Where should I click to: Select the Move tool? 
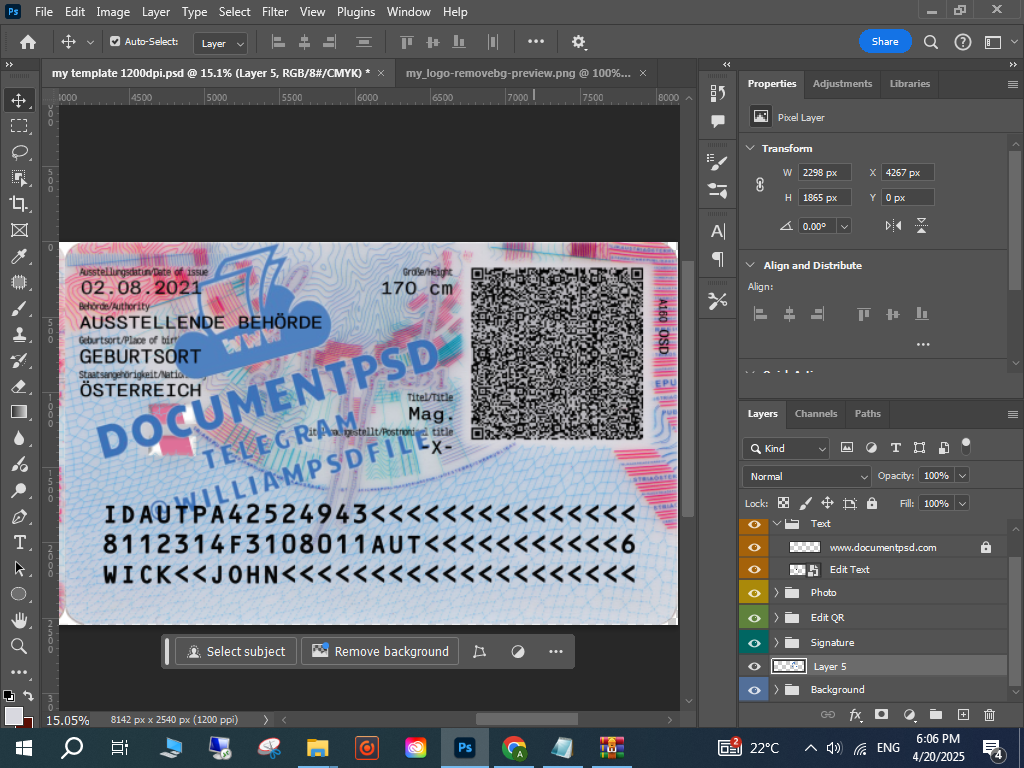coord(19,100)
